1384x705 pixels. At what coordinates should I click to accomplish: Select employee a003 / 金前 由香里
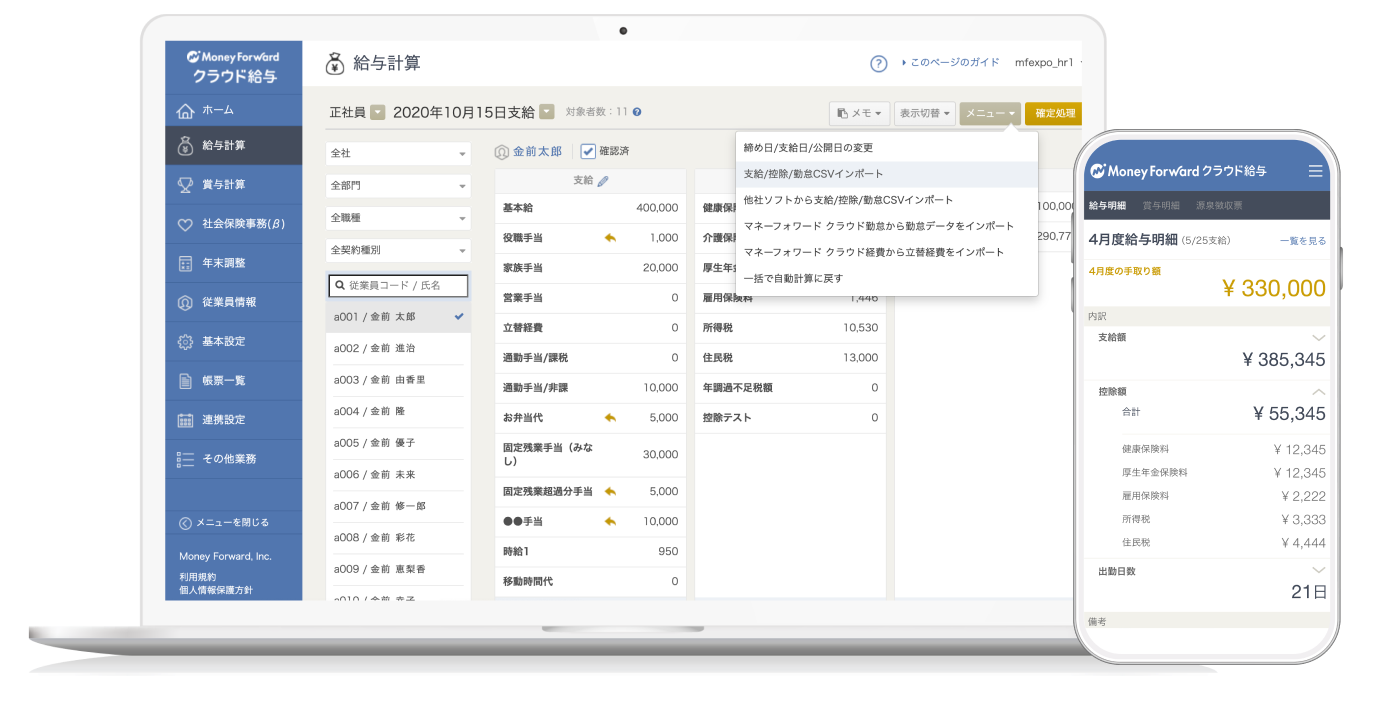pyautogui.click(x=398, y=380)
